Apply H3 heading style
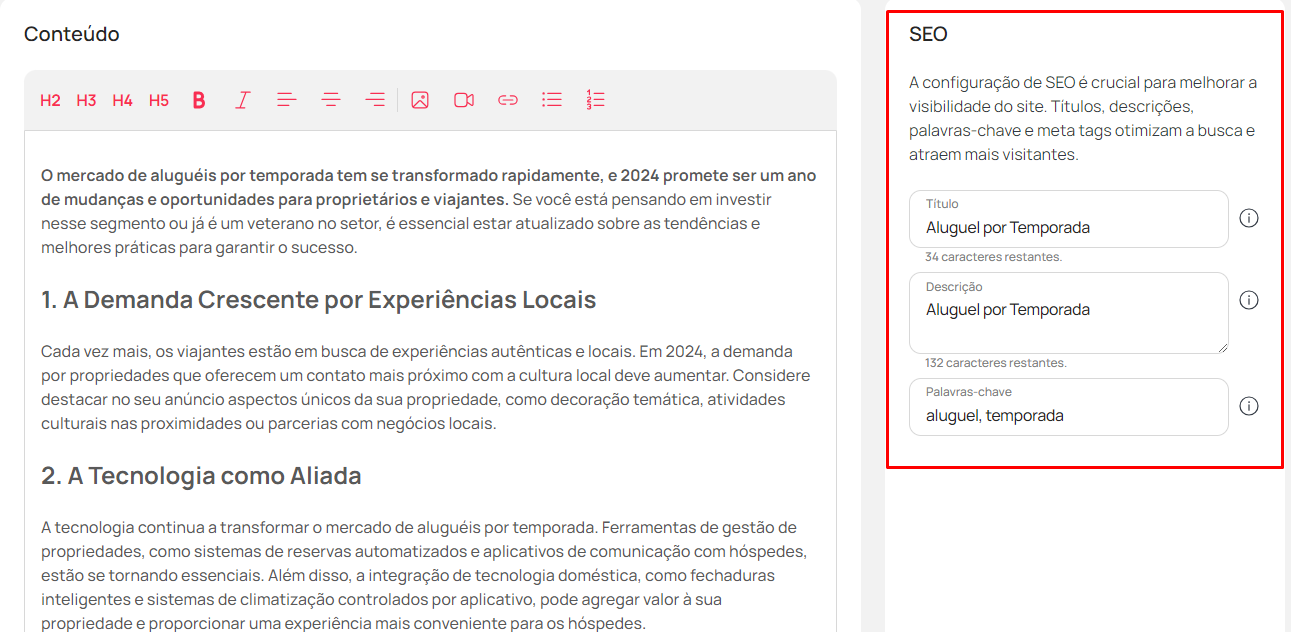The image size is (1291, 632). tap(86, 100)
